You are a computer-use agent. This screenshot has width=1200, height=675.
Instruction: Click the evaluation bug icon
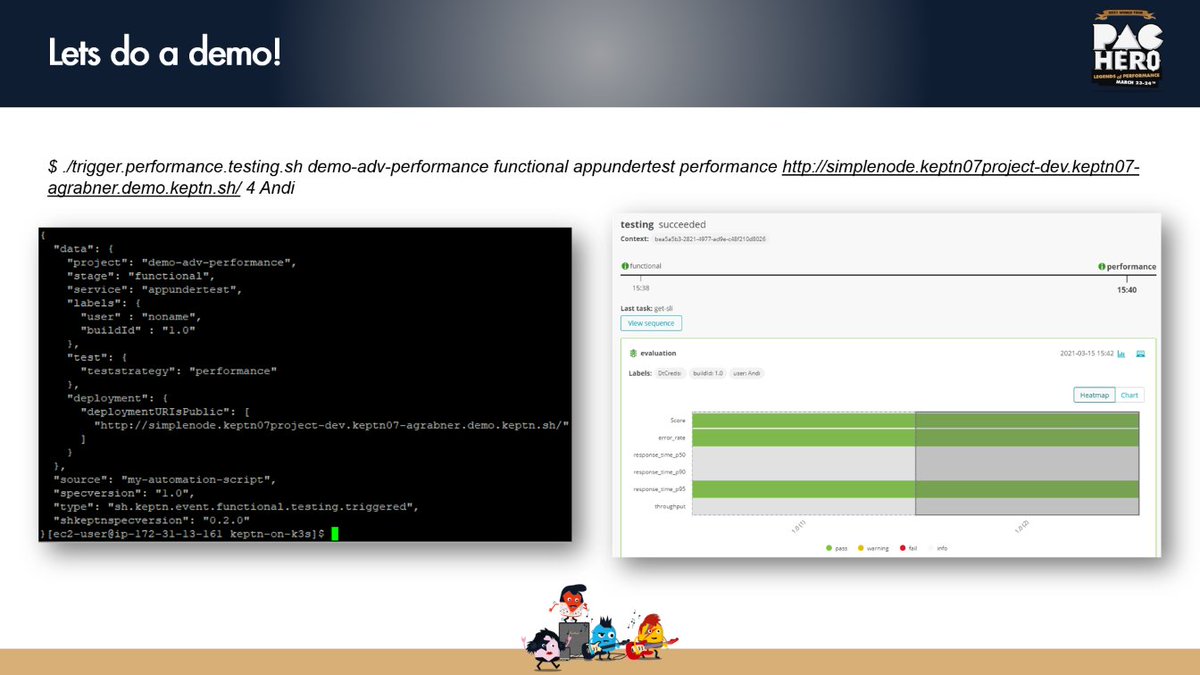click(633, 353)
